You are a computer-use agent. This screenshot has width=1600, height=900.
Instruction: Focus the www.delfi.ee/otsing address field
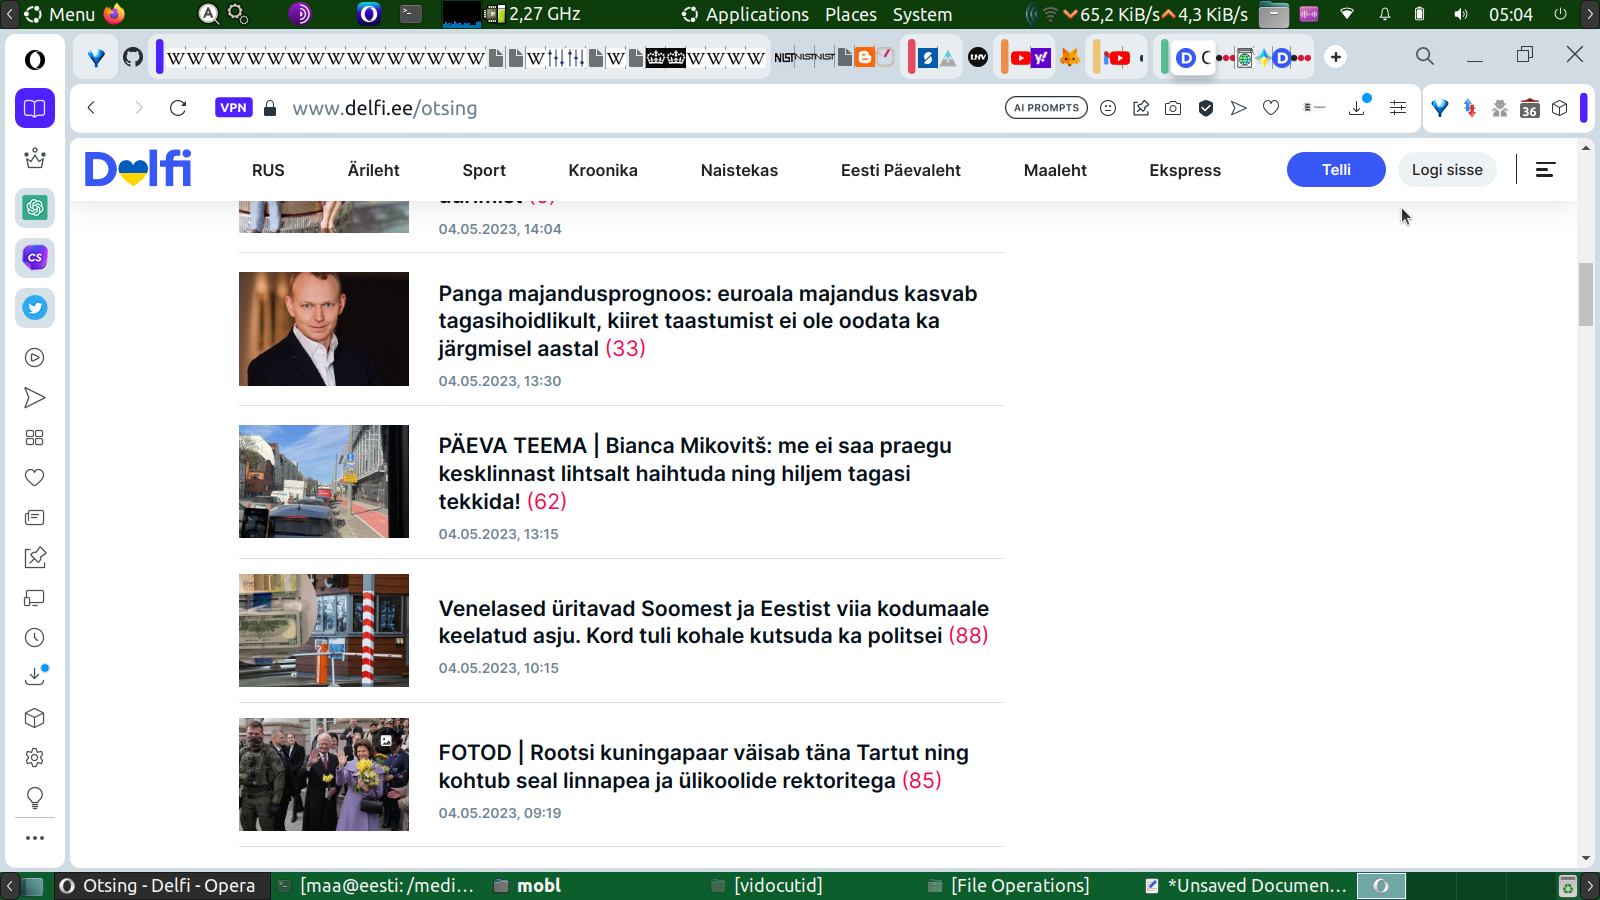(384, 108)
